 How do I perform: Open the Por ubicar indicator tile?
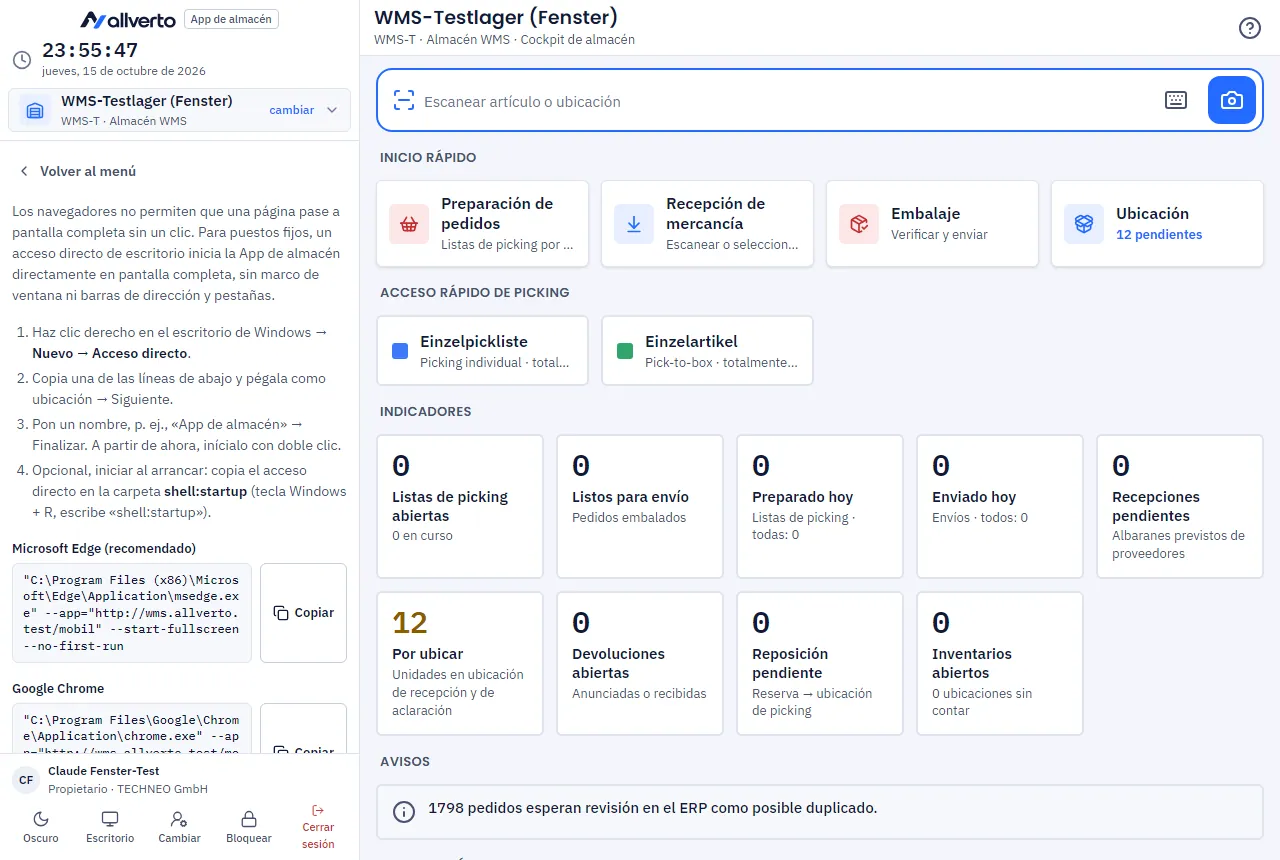click(x=460, y=663)
